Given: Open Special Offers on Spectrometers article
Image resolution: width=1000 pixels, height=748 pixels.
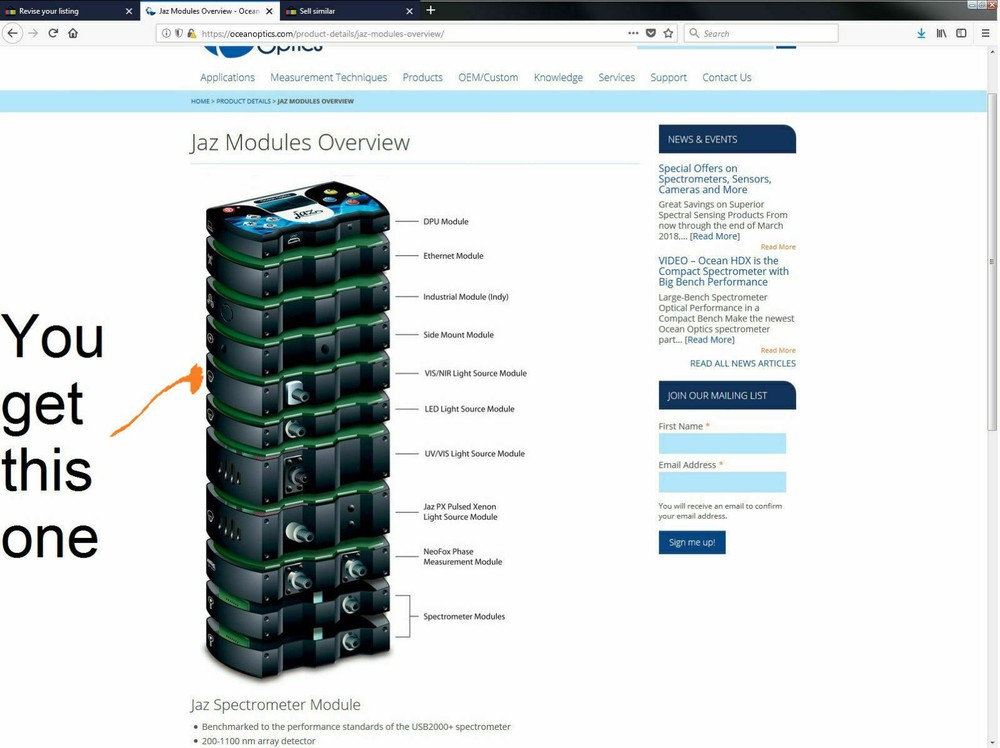Looking at the screenshot, I should (x=715, y=179).
